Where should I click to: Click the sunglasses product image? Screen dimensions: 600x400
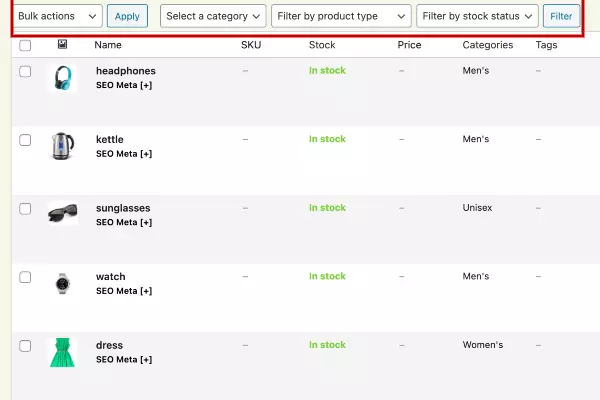click(62, 213)
